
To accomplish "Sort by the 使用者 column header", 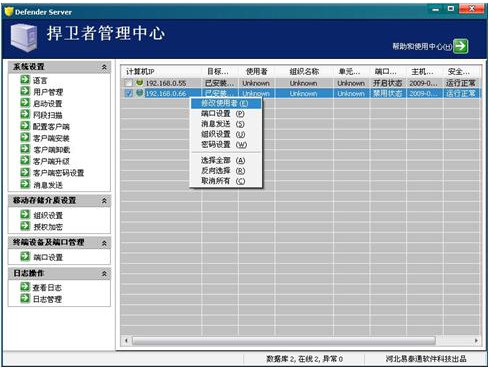I will 257,71.
